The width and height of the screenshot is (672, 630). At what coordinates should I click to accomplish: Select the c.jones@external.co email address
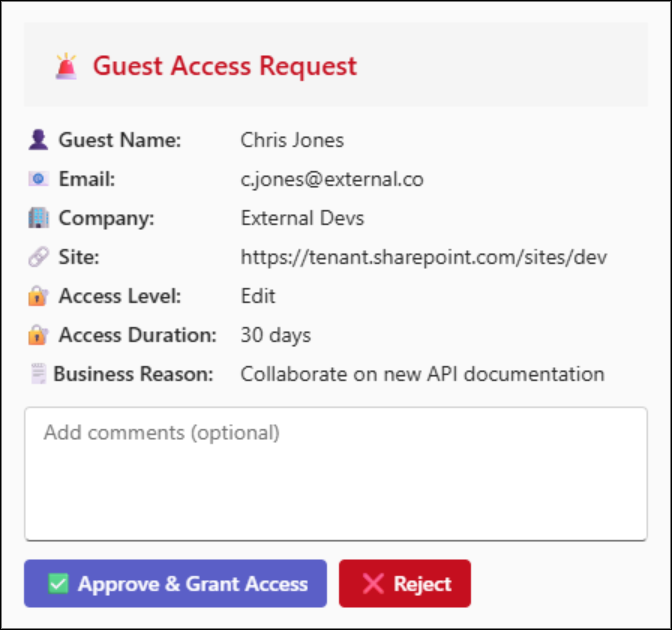pos(332,179)
